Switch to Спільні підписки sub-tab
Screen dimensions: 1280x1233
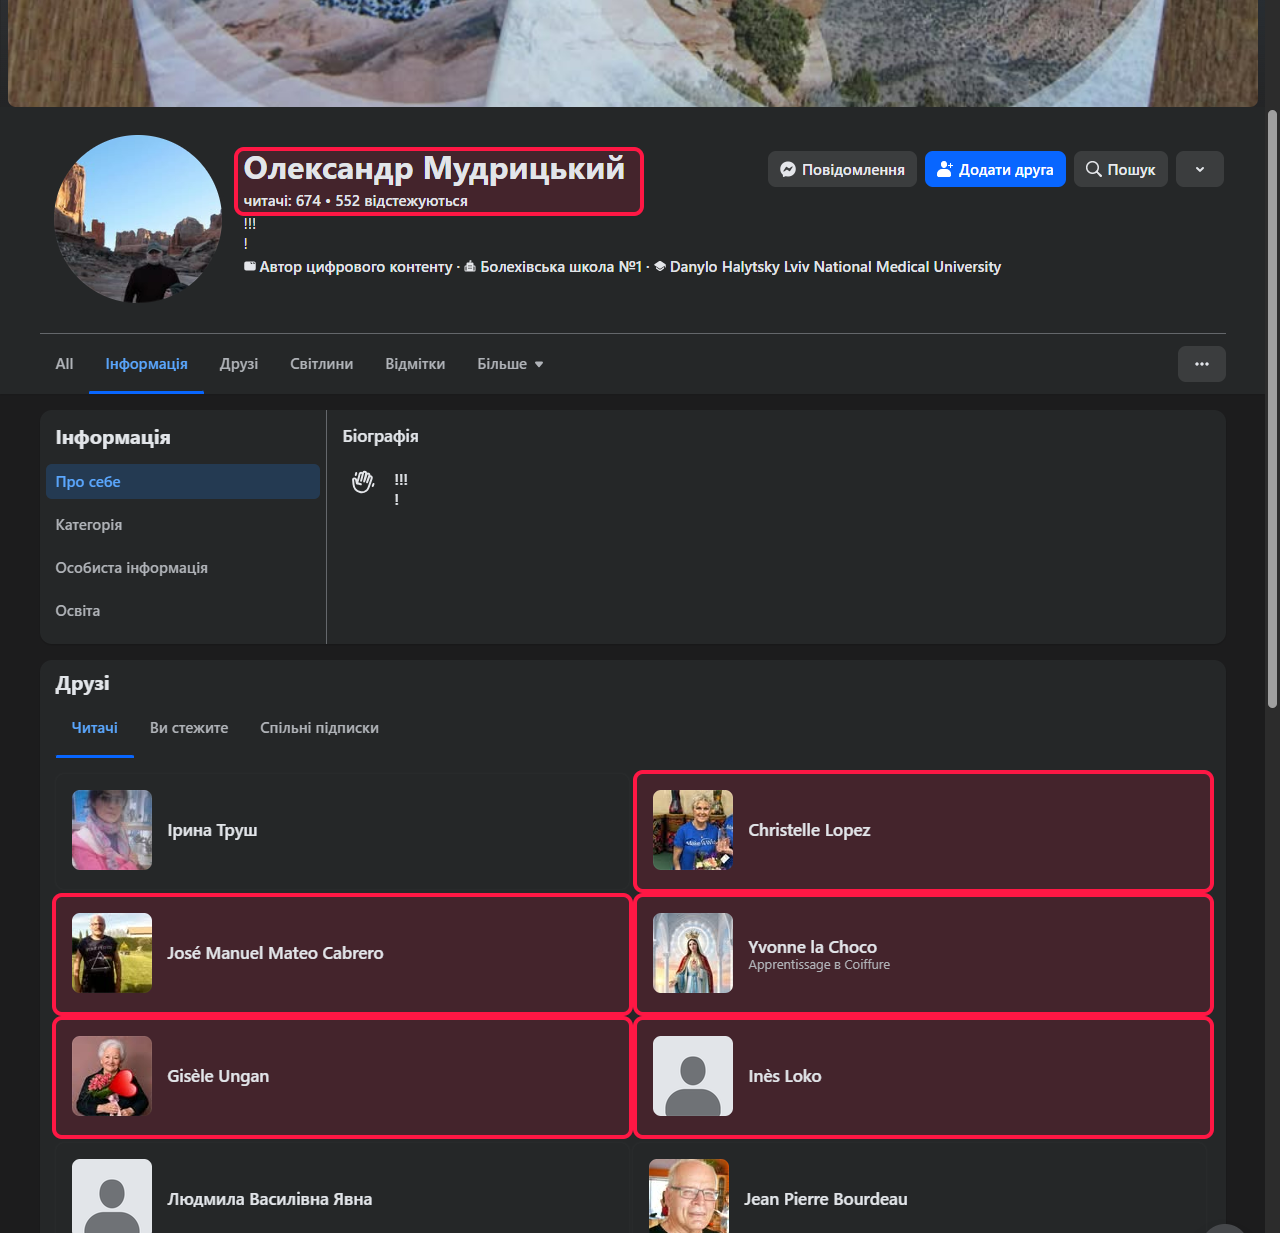[x=319, y=728]
